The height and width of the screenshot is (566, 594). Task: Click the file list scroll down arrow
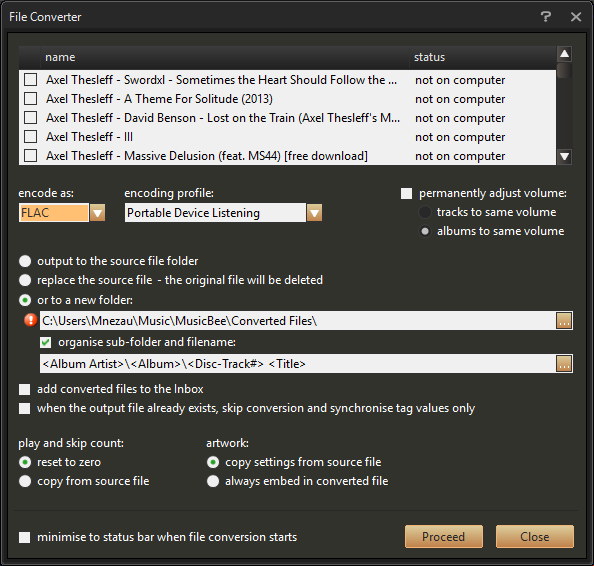point(564,156)
